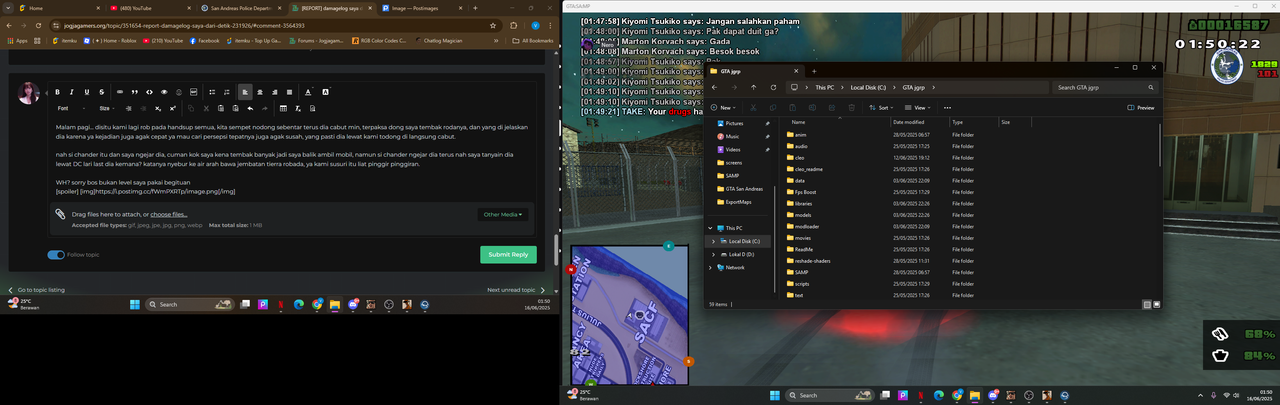Insert a table in the editor

pyautogui.click(x=283, y=108)
